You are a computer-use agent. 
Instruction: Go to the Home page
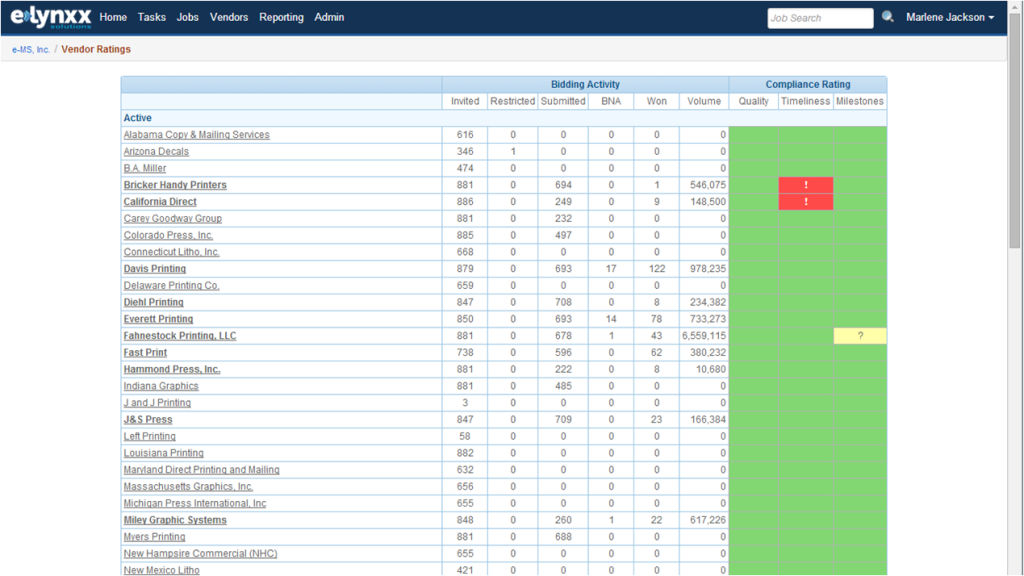113,18
